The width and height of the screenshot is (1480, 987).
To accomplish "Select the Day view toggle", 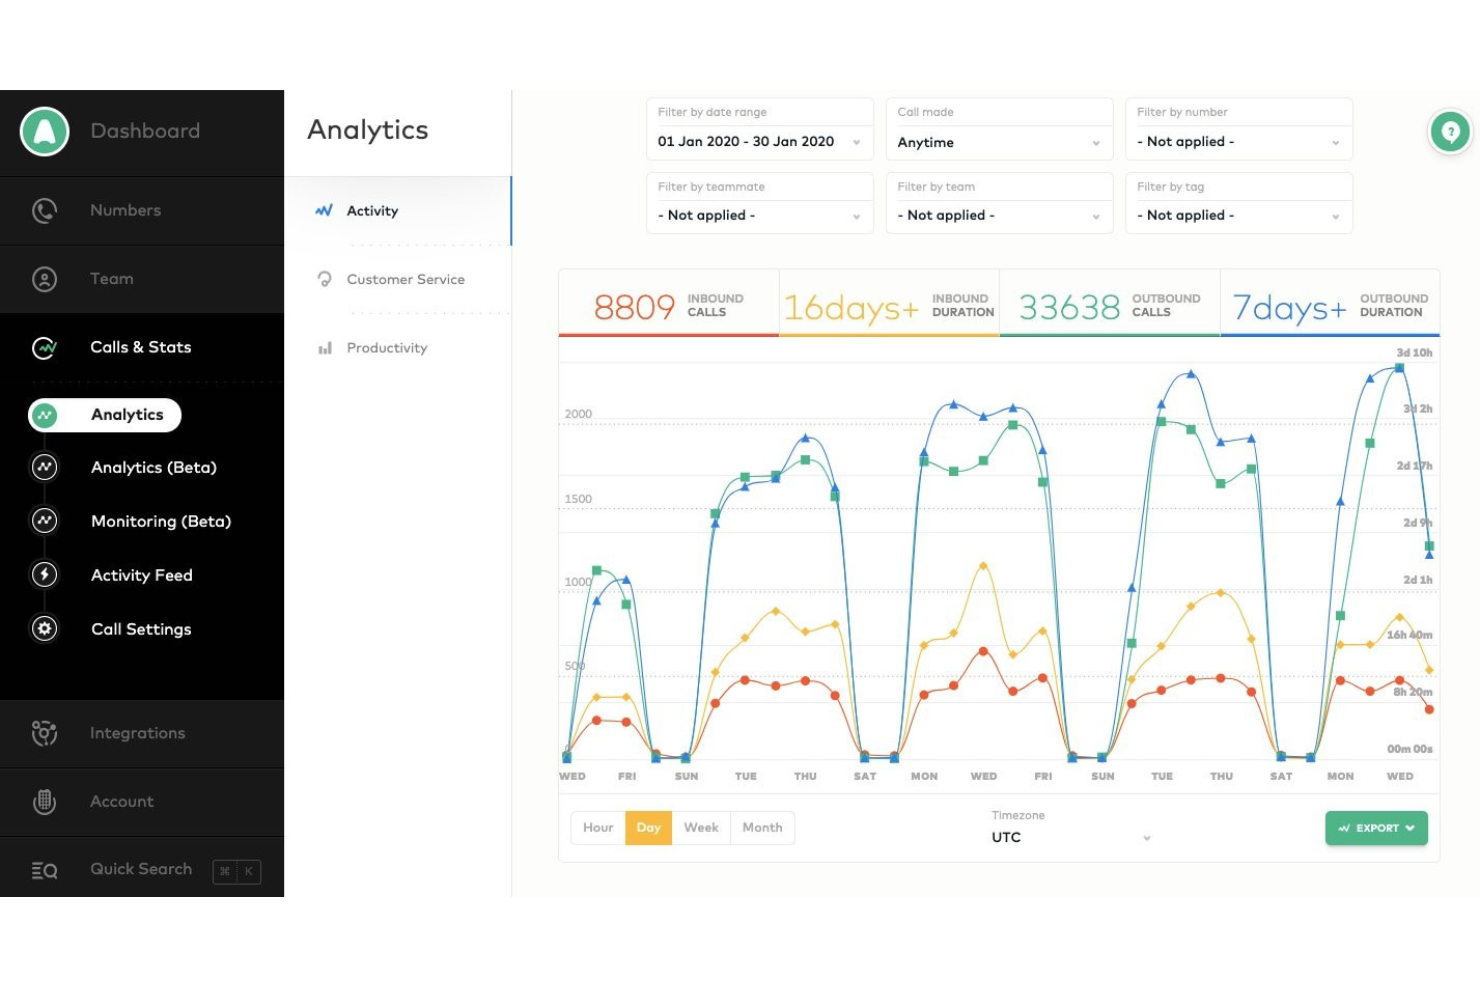I will [648, 827].
